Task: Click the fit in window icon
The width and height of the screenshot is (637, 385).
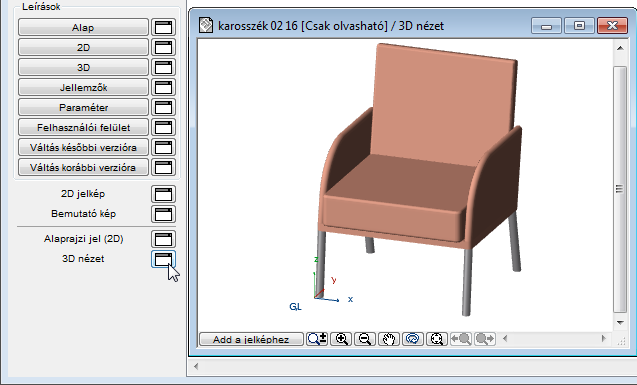Action: tap(437, 339)
